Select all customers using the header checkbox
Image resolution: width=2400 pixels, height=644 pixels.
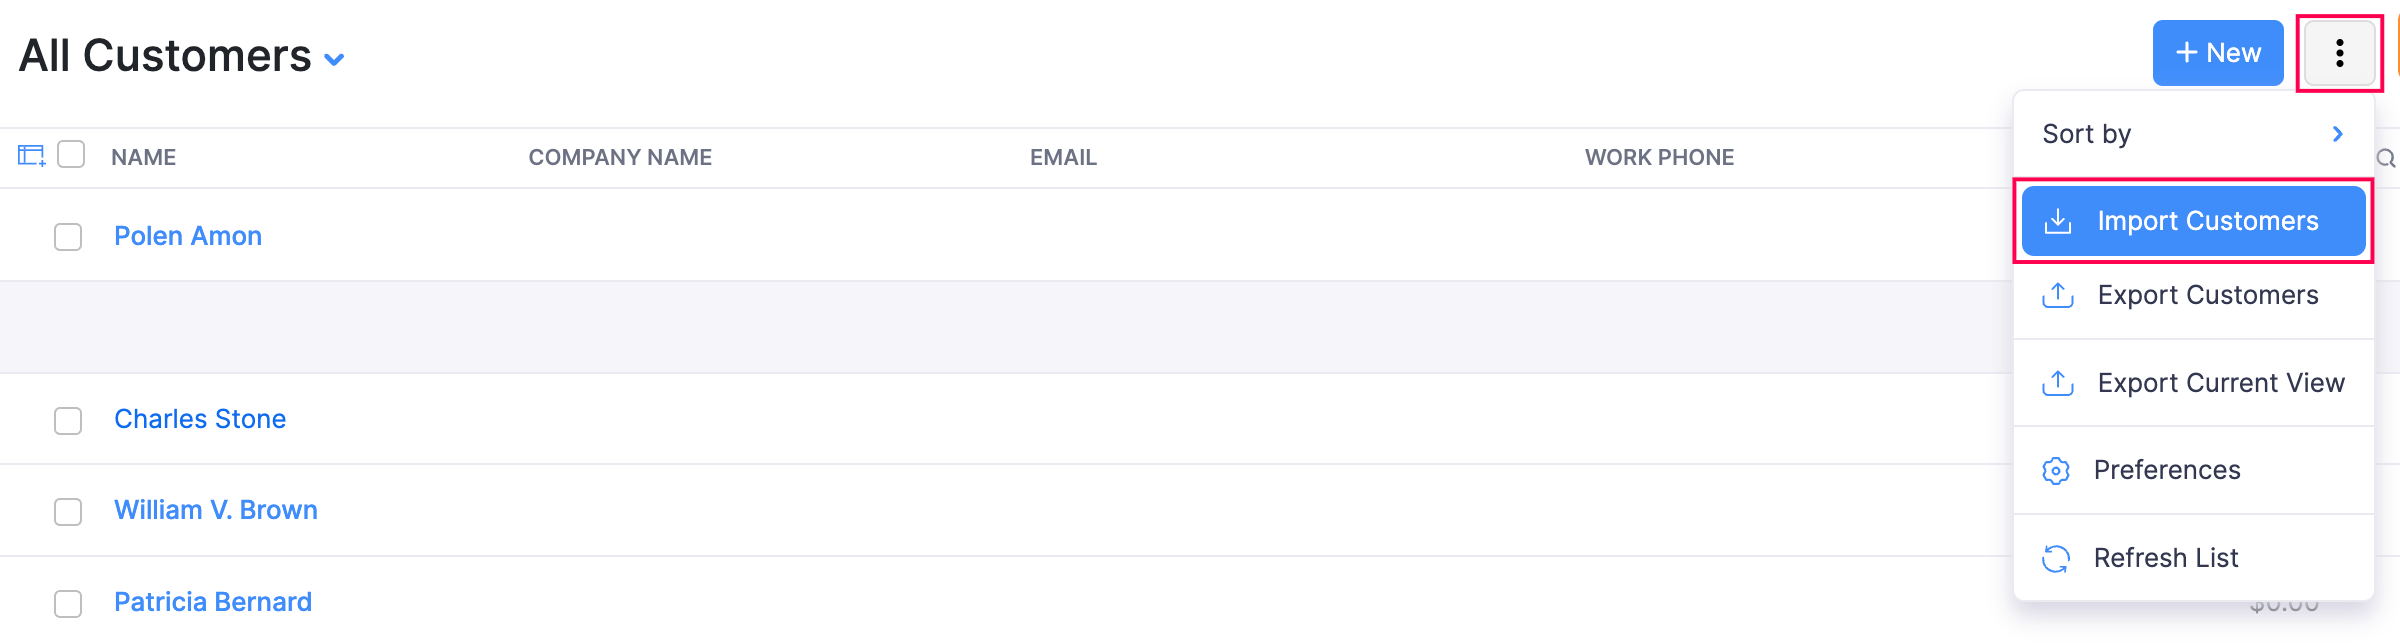(x=71, y=155)
